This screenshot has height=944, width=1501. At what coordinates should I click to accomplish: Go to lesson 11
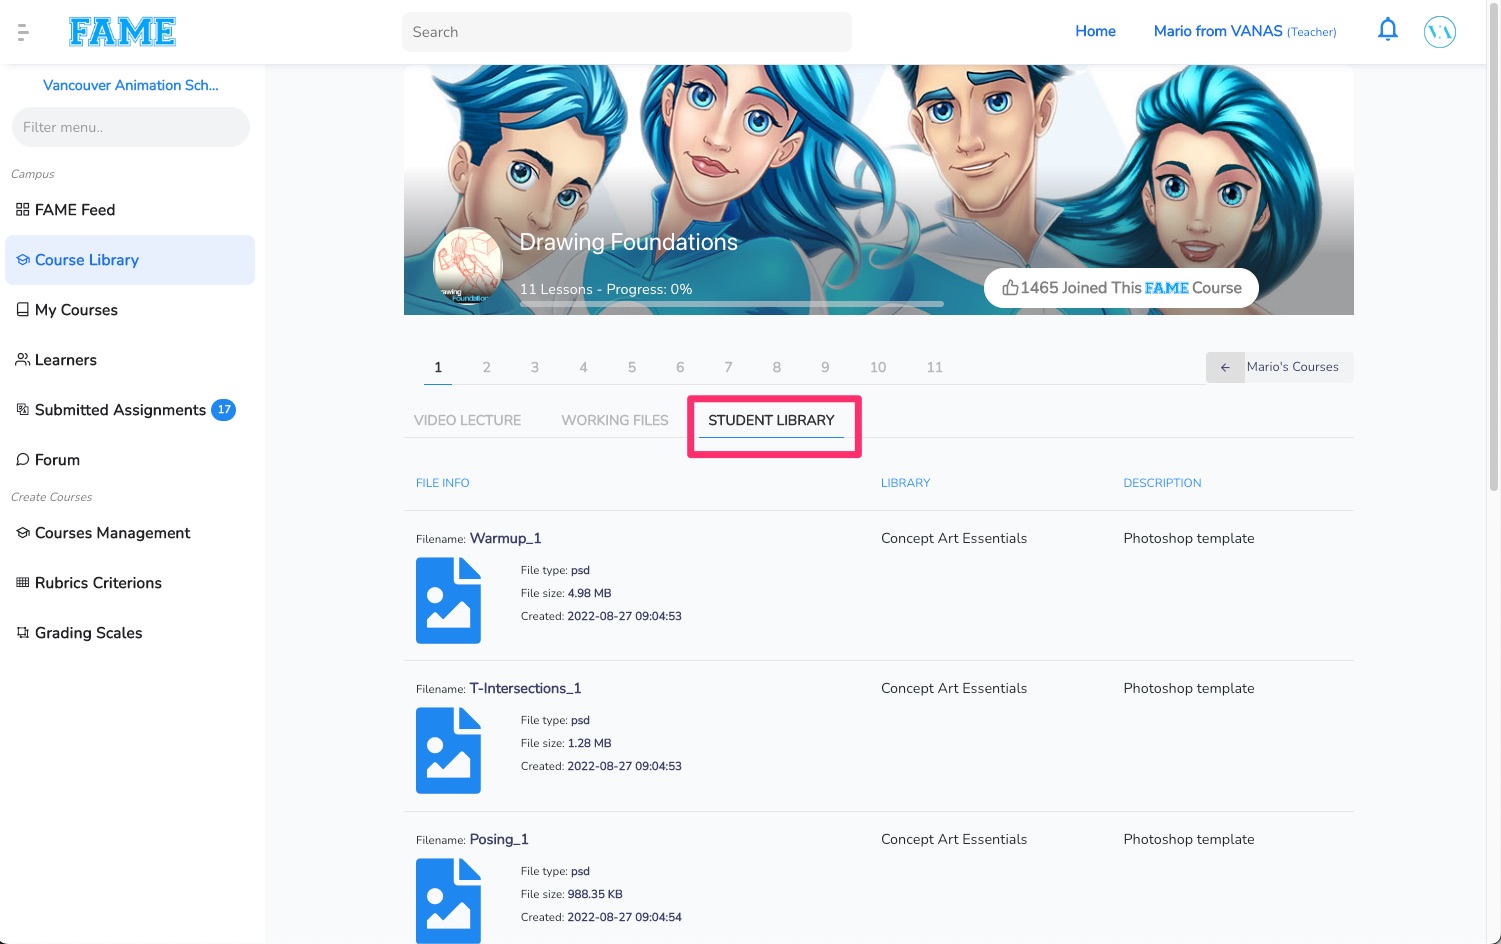934,367
